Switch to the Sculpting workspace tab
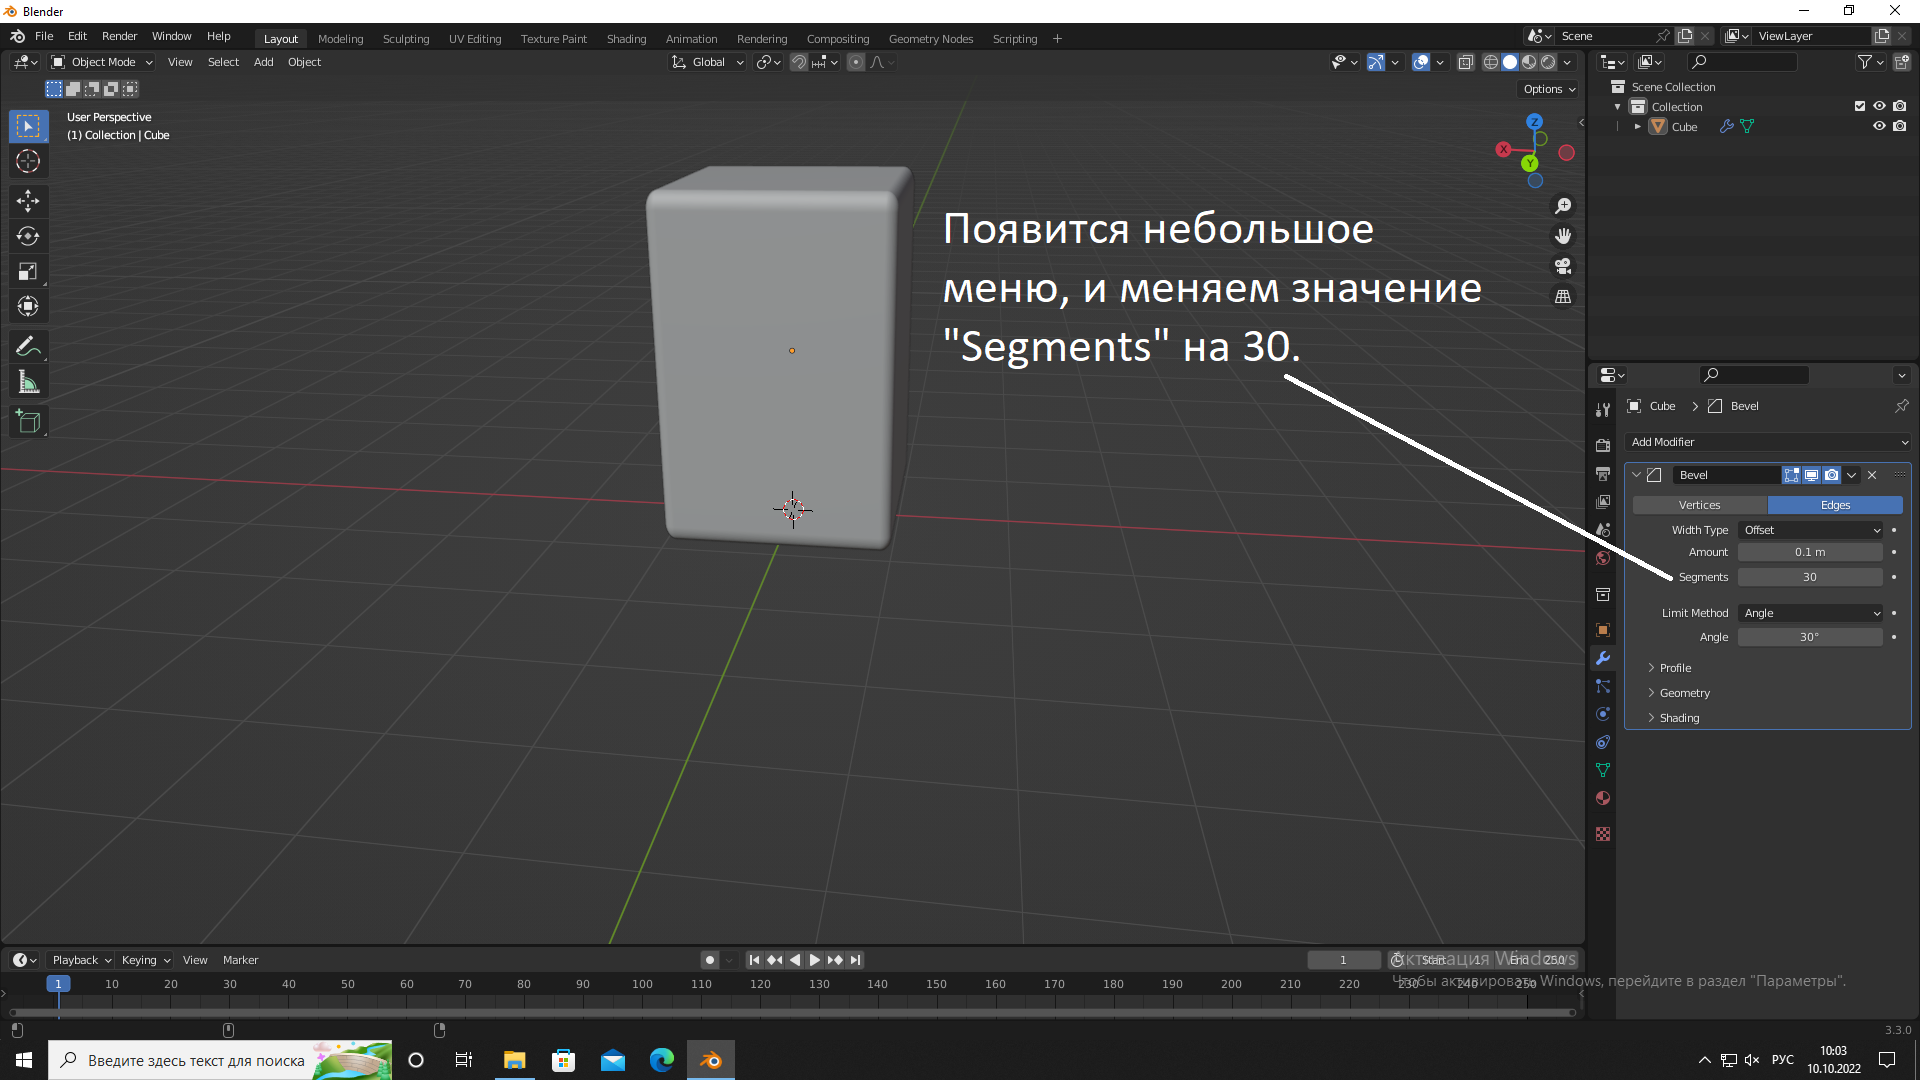The height and width of the screenshot is (1080, 1920). tap(406, 39)
